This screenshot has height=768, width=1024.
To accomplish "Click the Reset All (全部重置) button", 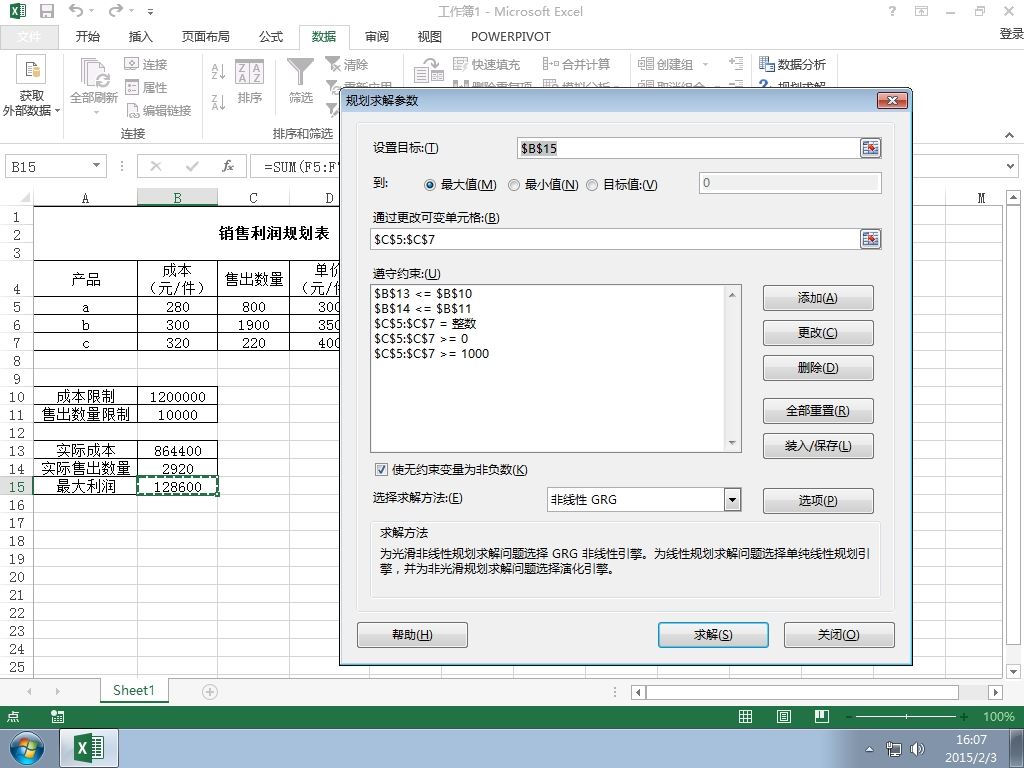I will pos(818,411).
